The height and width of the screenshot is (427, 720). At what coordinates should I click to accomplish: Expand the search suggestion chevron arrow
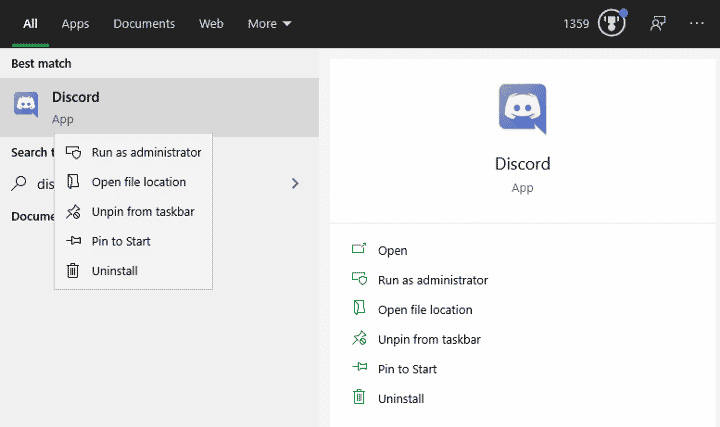(x=295, y=183)
